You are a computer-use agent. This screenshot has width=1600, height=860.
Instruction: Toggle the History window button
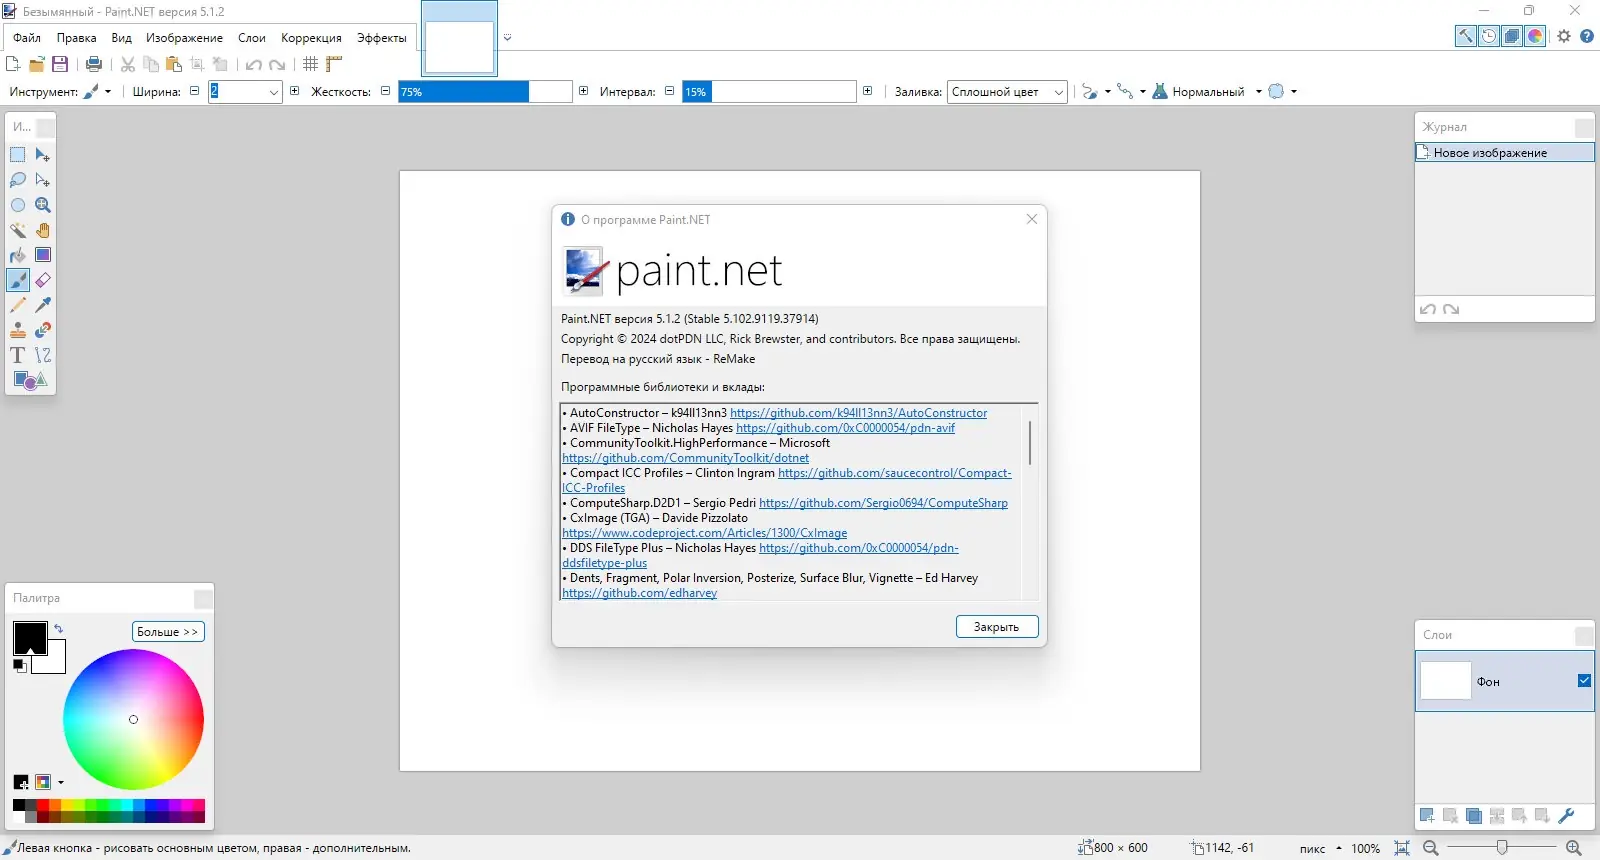pos(1489,36)
